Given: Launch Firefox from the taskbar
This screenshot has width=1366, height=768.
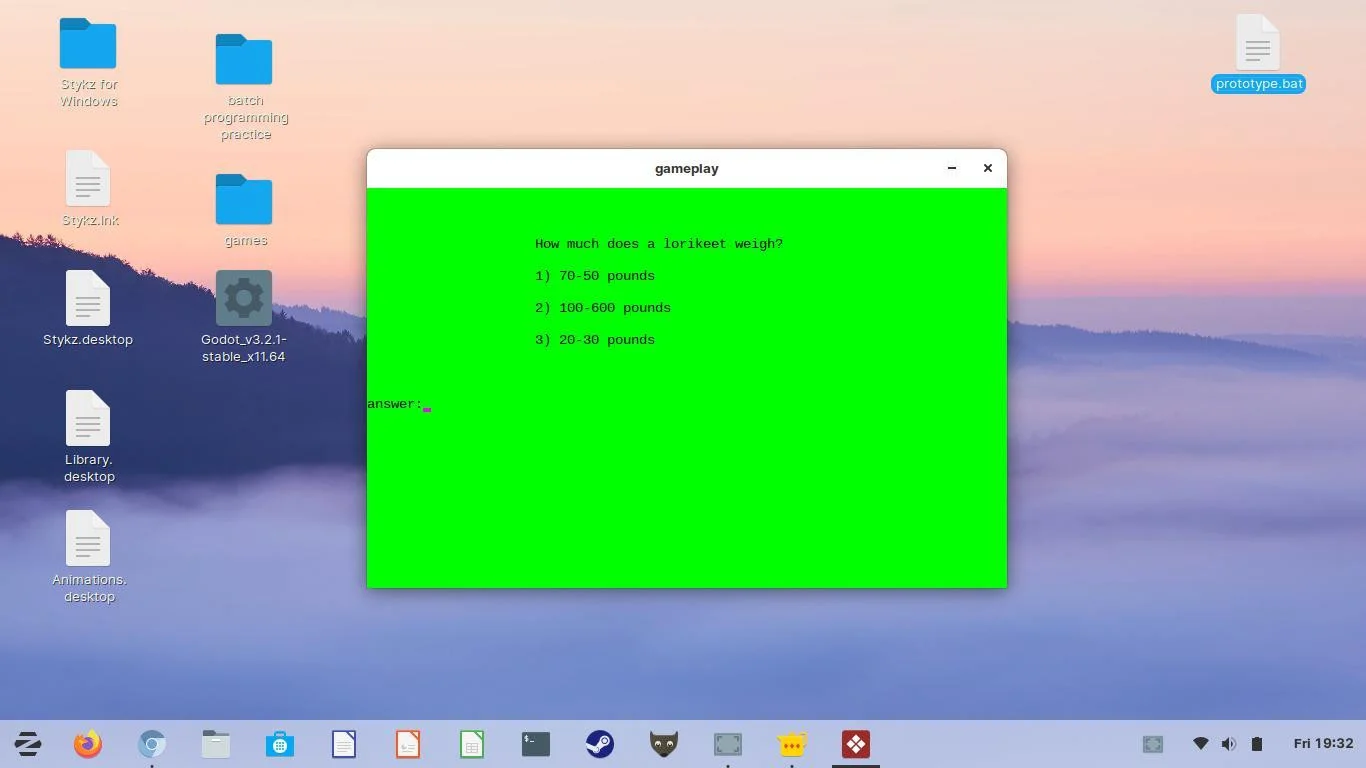Looking at the screenshot, I should (88, 744).
